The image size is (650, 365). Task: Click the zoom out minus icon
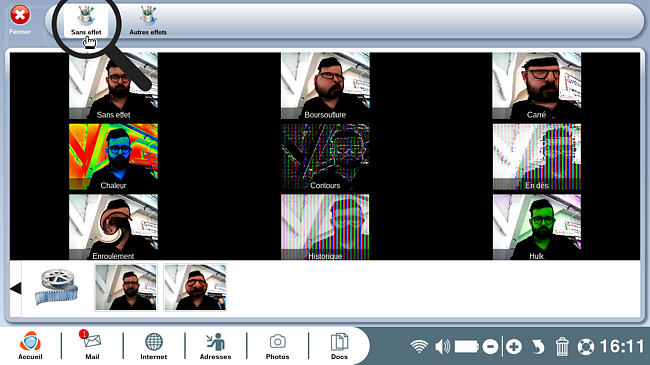click(x=490, y=346)
